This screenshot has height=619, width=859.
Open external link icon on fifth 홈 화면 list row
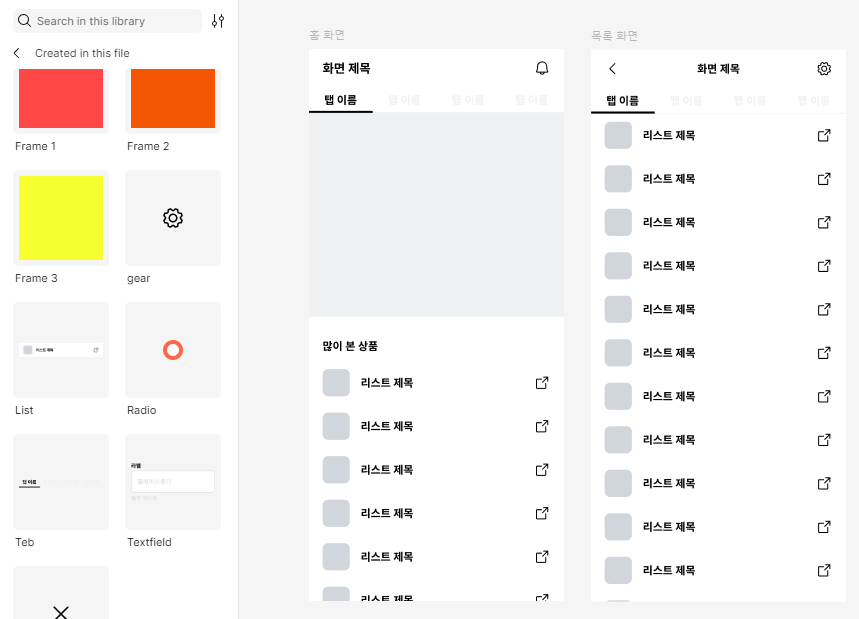pos(542,557)
